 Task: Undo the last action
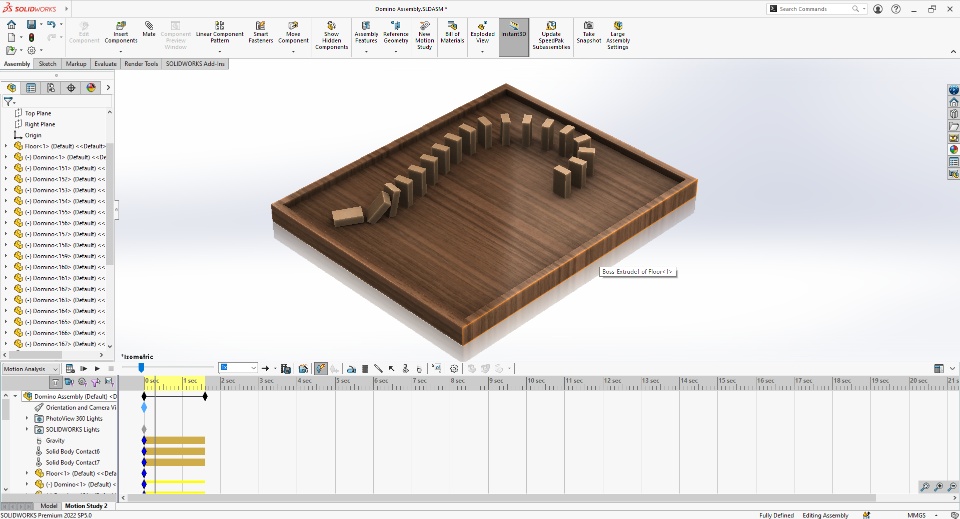point(51,24)
